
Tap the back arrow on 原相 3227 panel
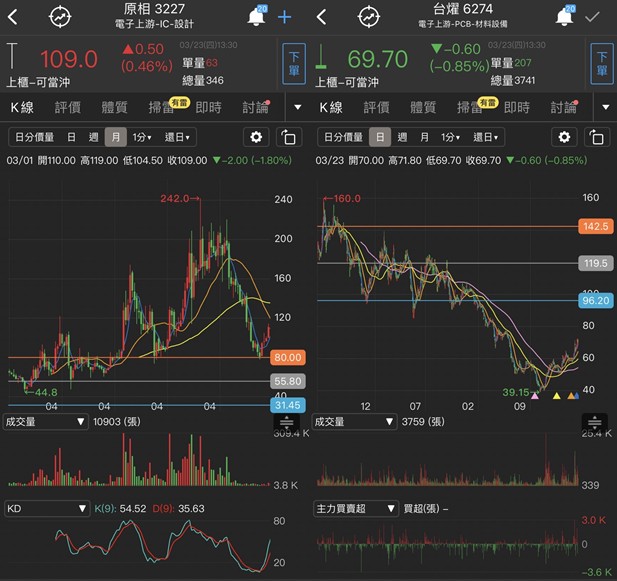point(13,17)
